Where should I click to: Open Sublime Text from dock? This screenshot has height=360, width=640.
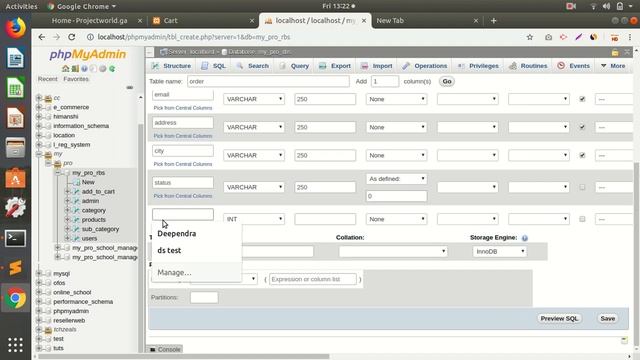coord(16,268)
